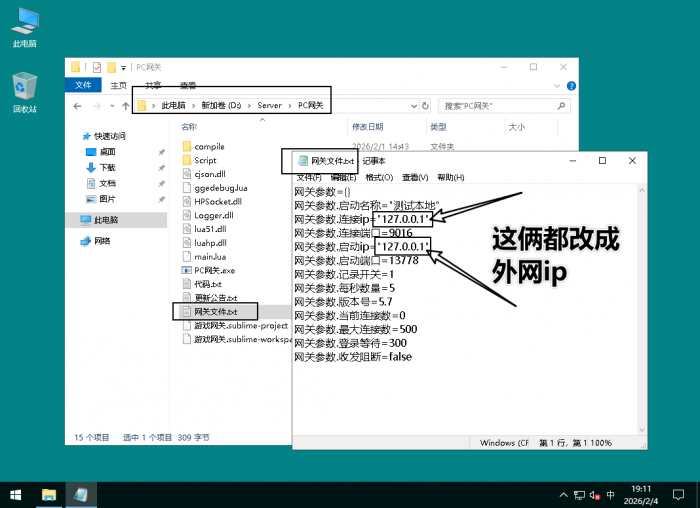Open Notepad 格式(O) menu
This screenshot has width=700, height=508.
(379, 177)
